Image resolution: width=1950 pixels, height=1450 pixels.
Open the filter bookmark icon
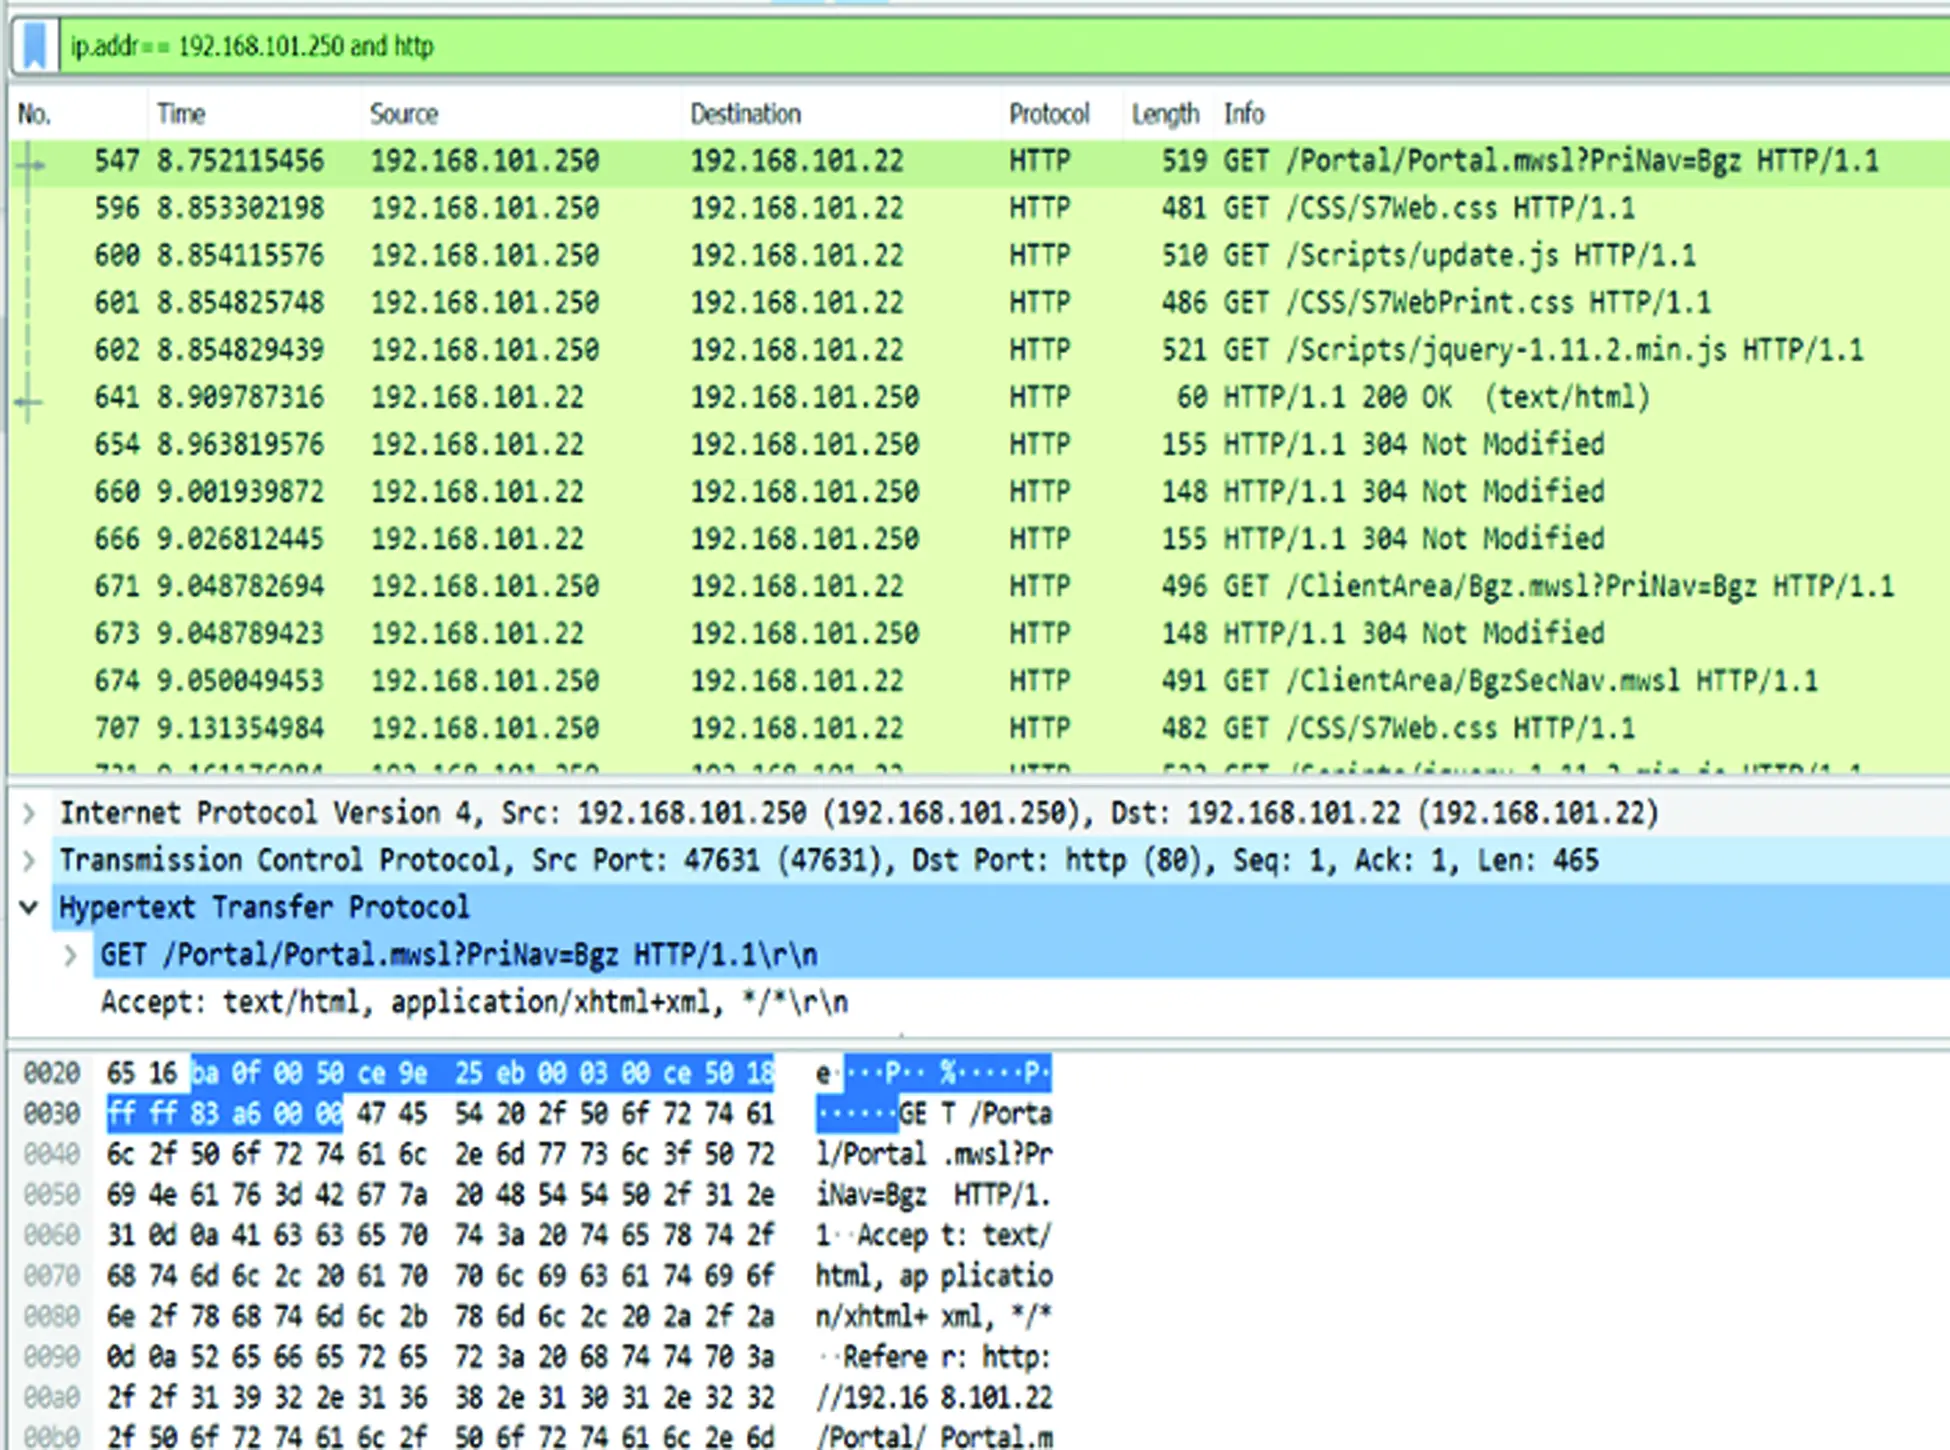(x=37, y=46)
